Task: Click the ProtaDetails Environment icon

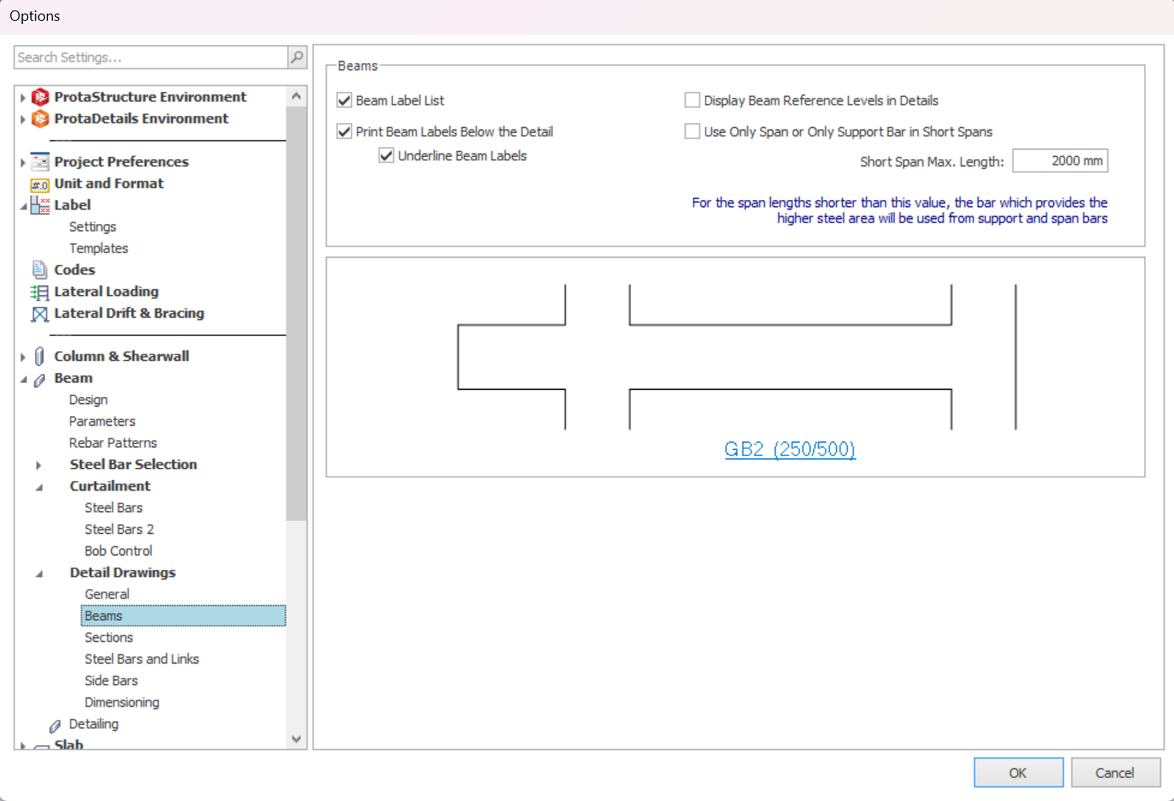Action: (40, 119)
